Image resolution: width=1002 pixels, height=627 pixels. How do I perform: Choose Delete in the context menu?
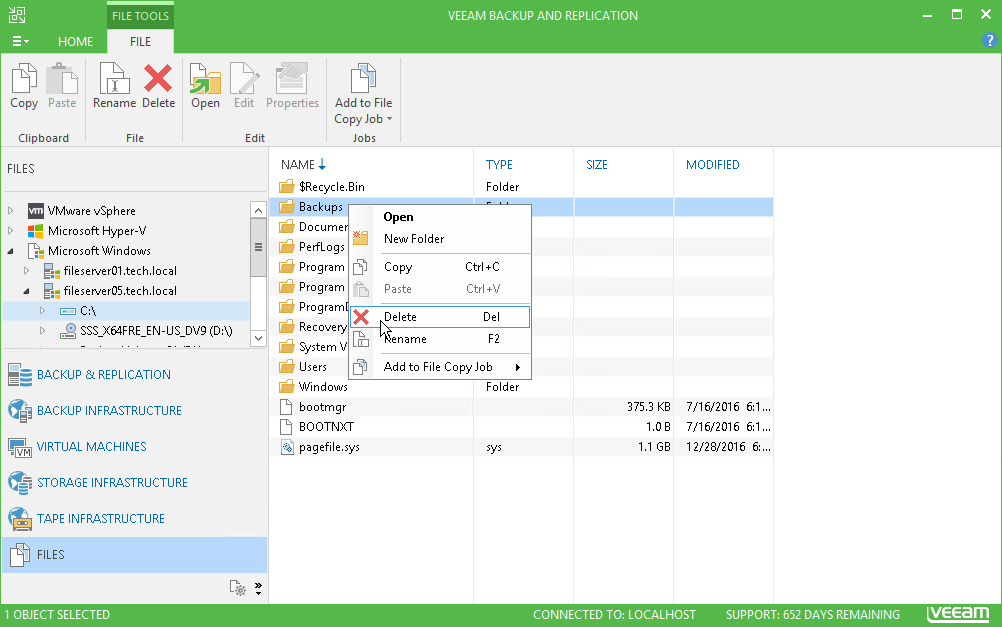440,316
